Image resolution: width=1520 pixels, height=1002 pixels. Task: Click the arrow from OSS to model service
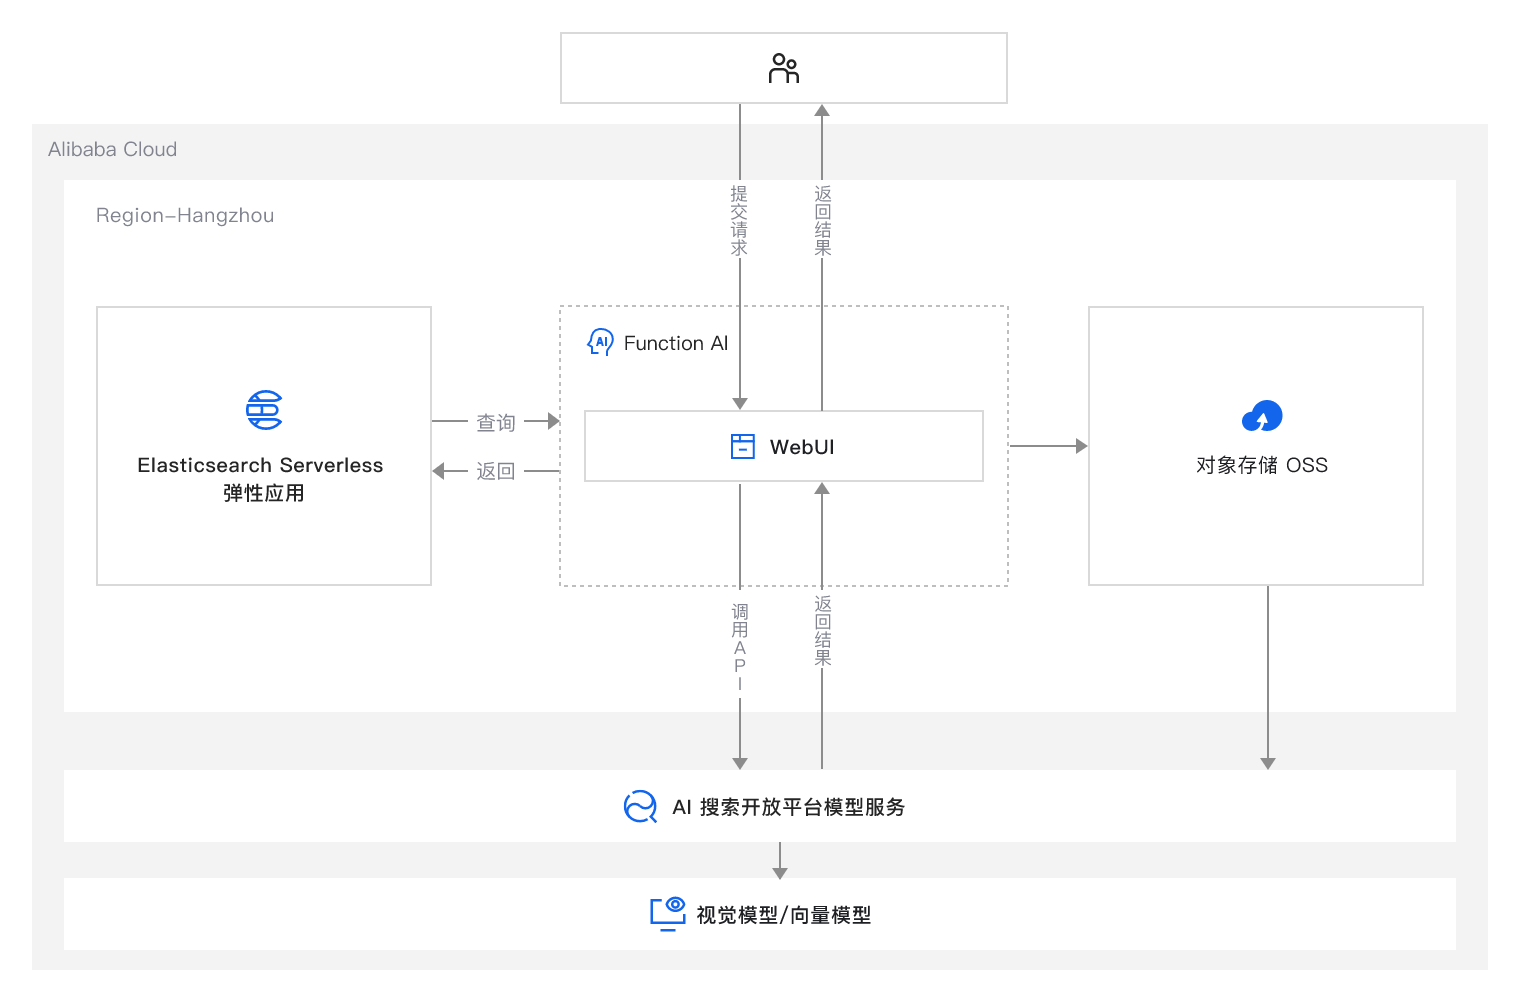coord(1268,680)
